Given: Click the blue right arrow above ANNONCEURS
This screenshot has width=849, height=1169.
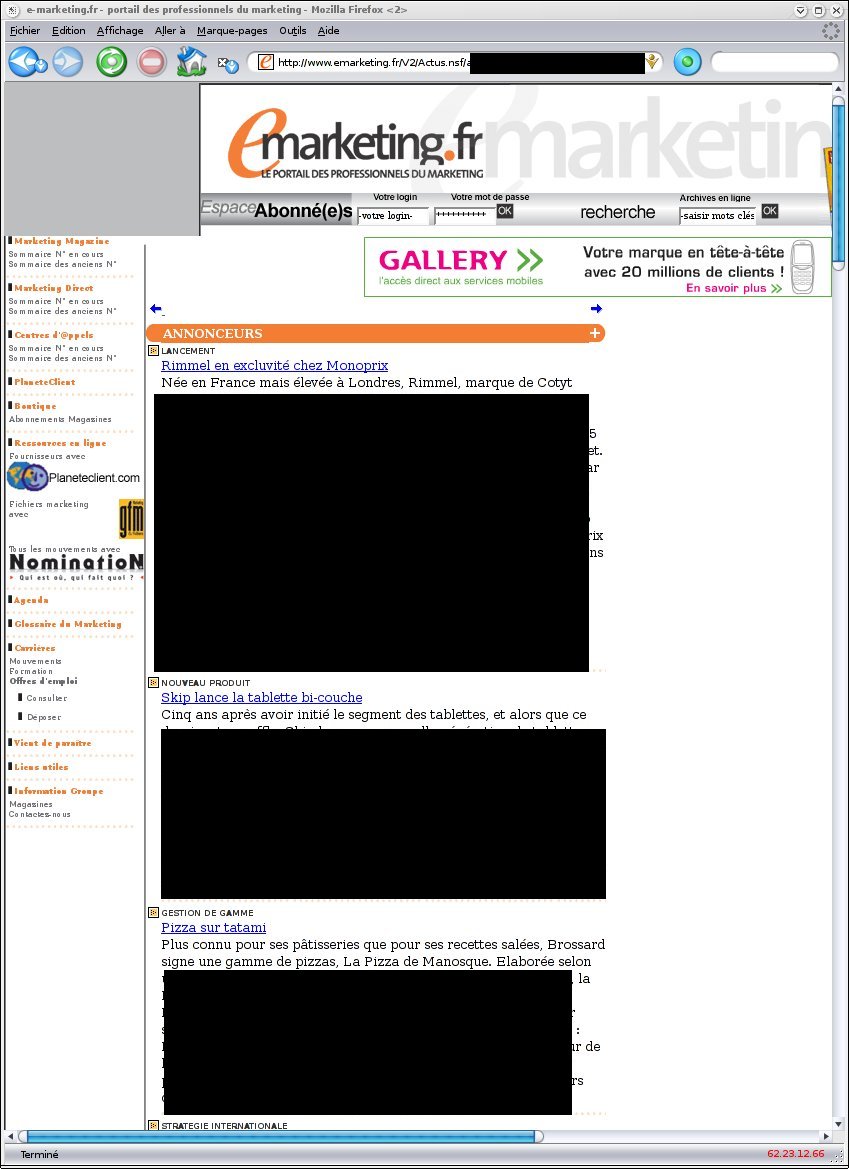Looking at the screenshot, I should click(x=596, y=309).
